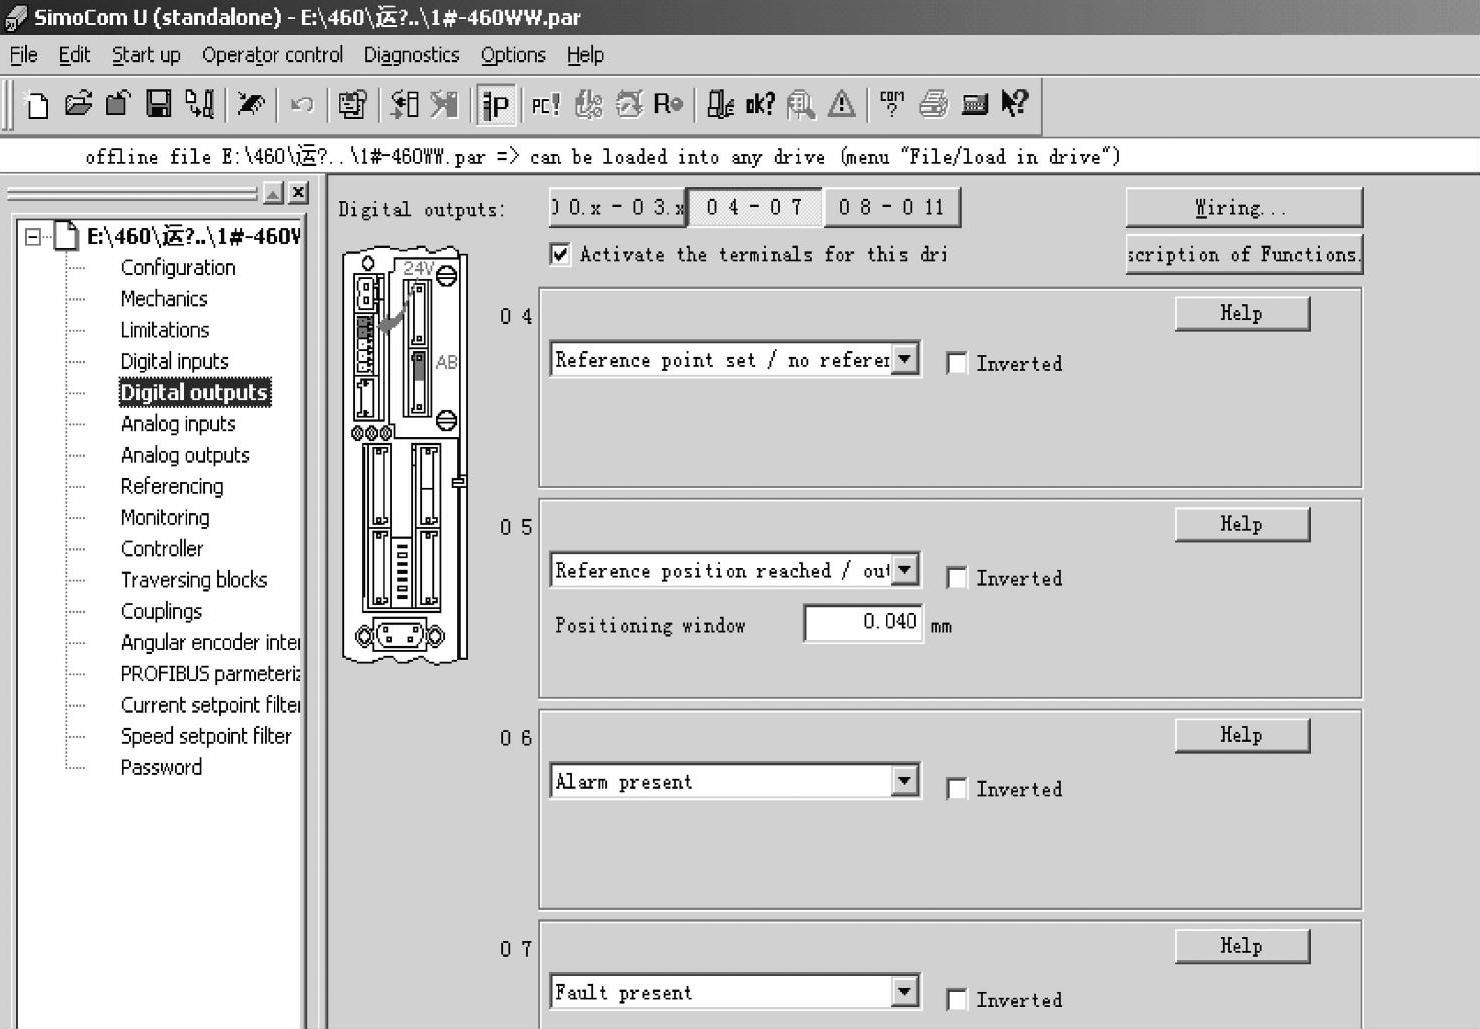Click the Description of Functions button

point(1244,254)
